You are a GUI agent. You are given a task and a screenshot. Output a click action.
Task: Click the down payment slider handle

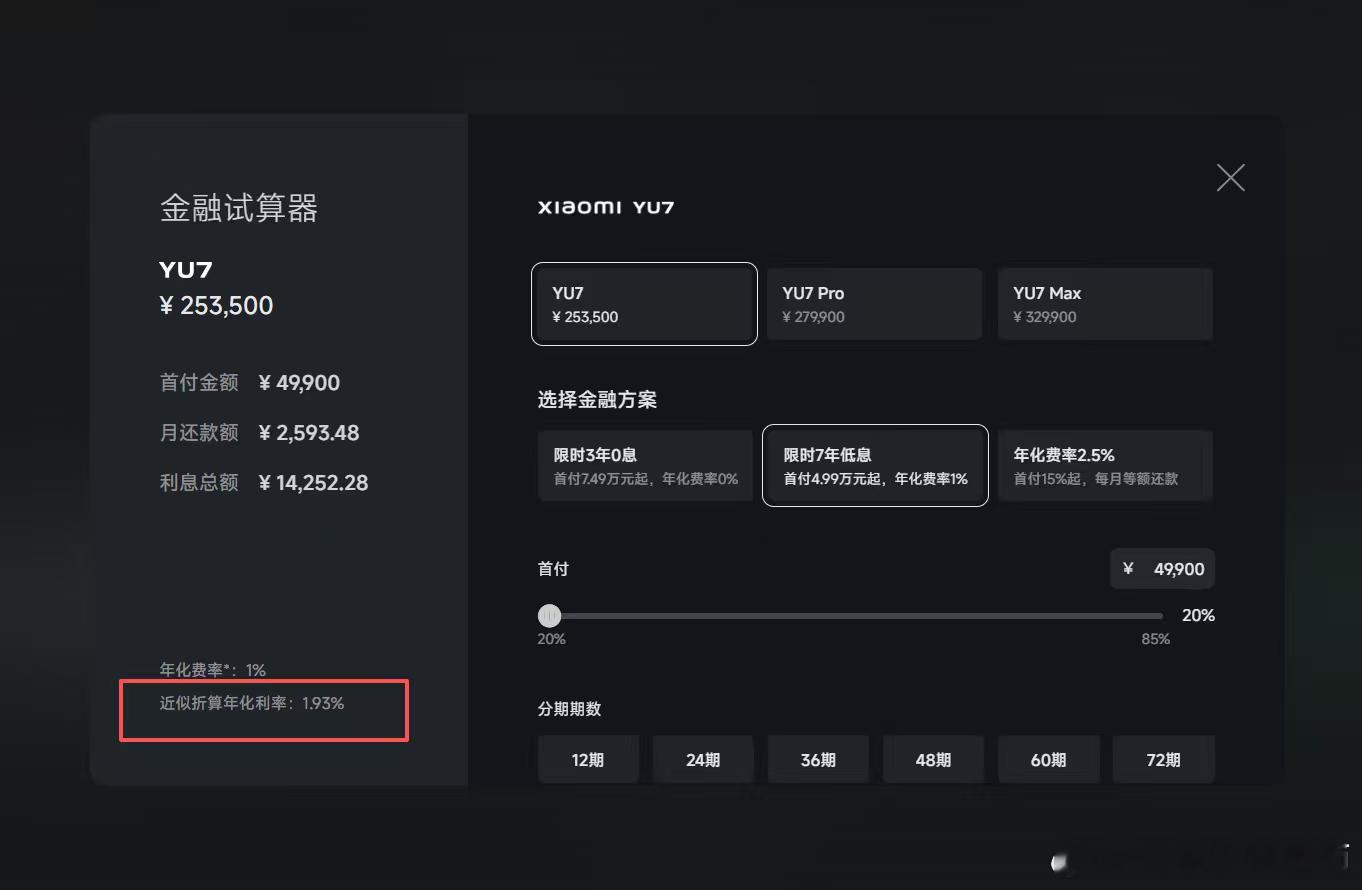tap(549, 616)
